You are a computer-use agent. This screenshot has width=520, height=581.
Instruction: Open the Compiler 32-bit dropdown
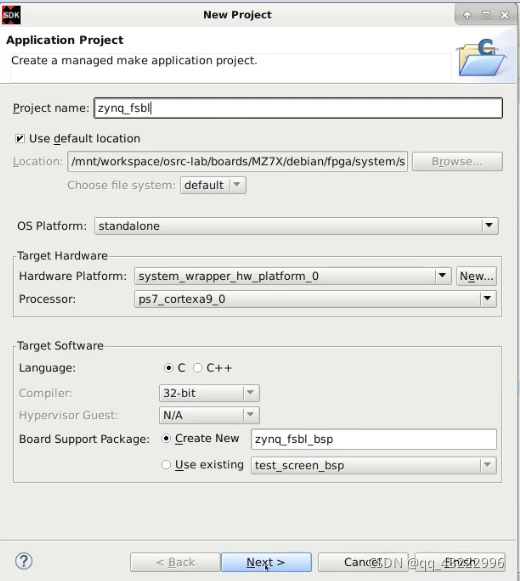tap(209, 393)
